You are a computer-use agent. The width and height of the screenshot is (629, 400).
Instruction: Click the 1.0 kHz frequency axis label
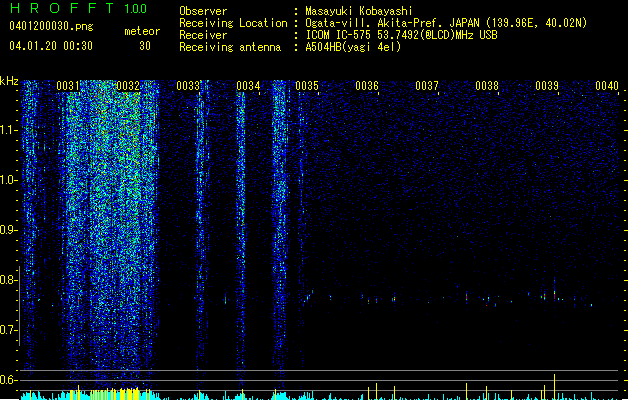coord(8,180)
